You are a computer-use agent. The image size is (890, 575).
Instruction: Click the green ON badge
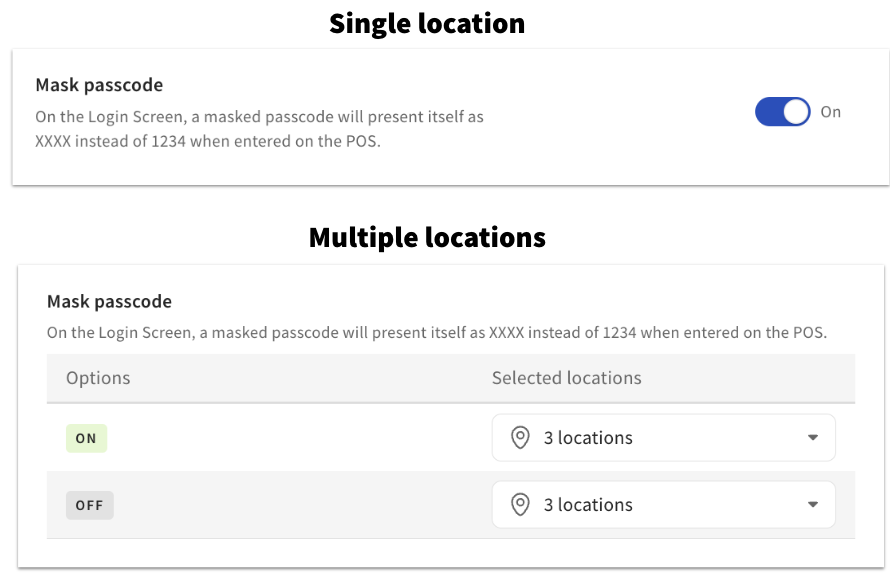pos(86,438)
